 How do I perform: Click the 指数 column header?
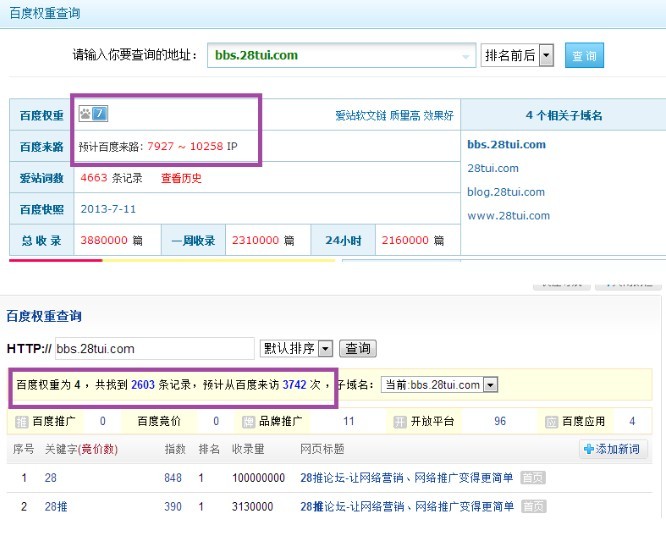click(175, 449)
